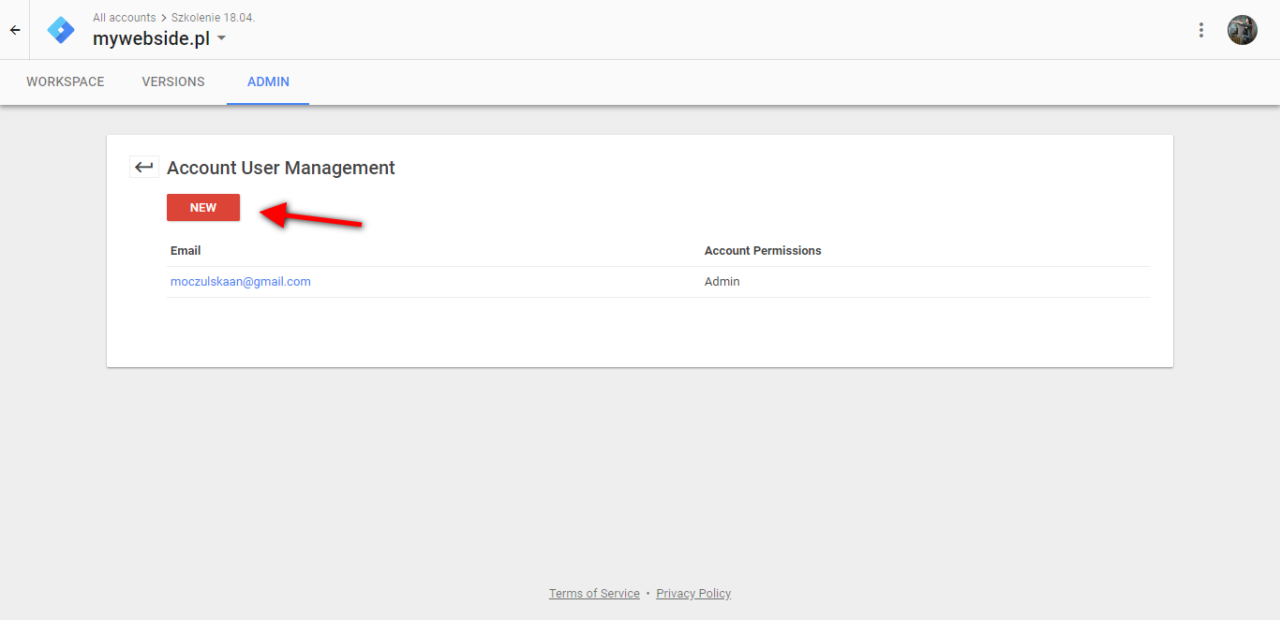Open the user profile avatar

[1242, 30]
